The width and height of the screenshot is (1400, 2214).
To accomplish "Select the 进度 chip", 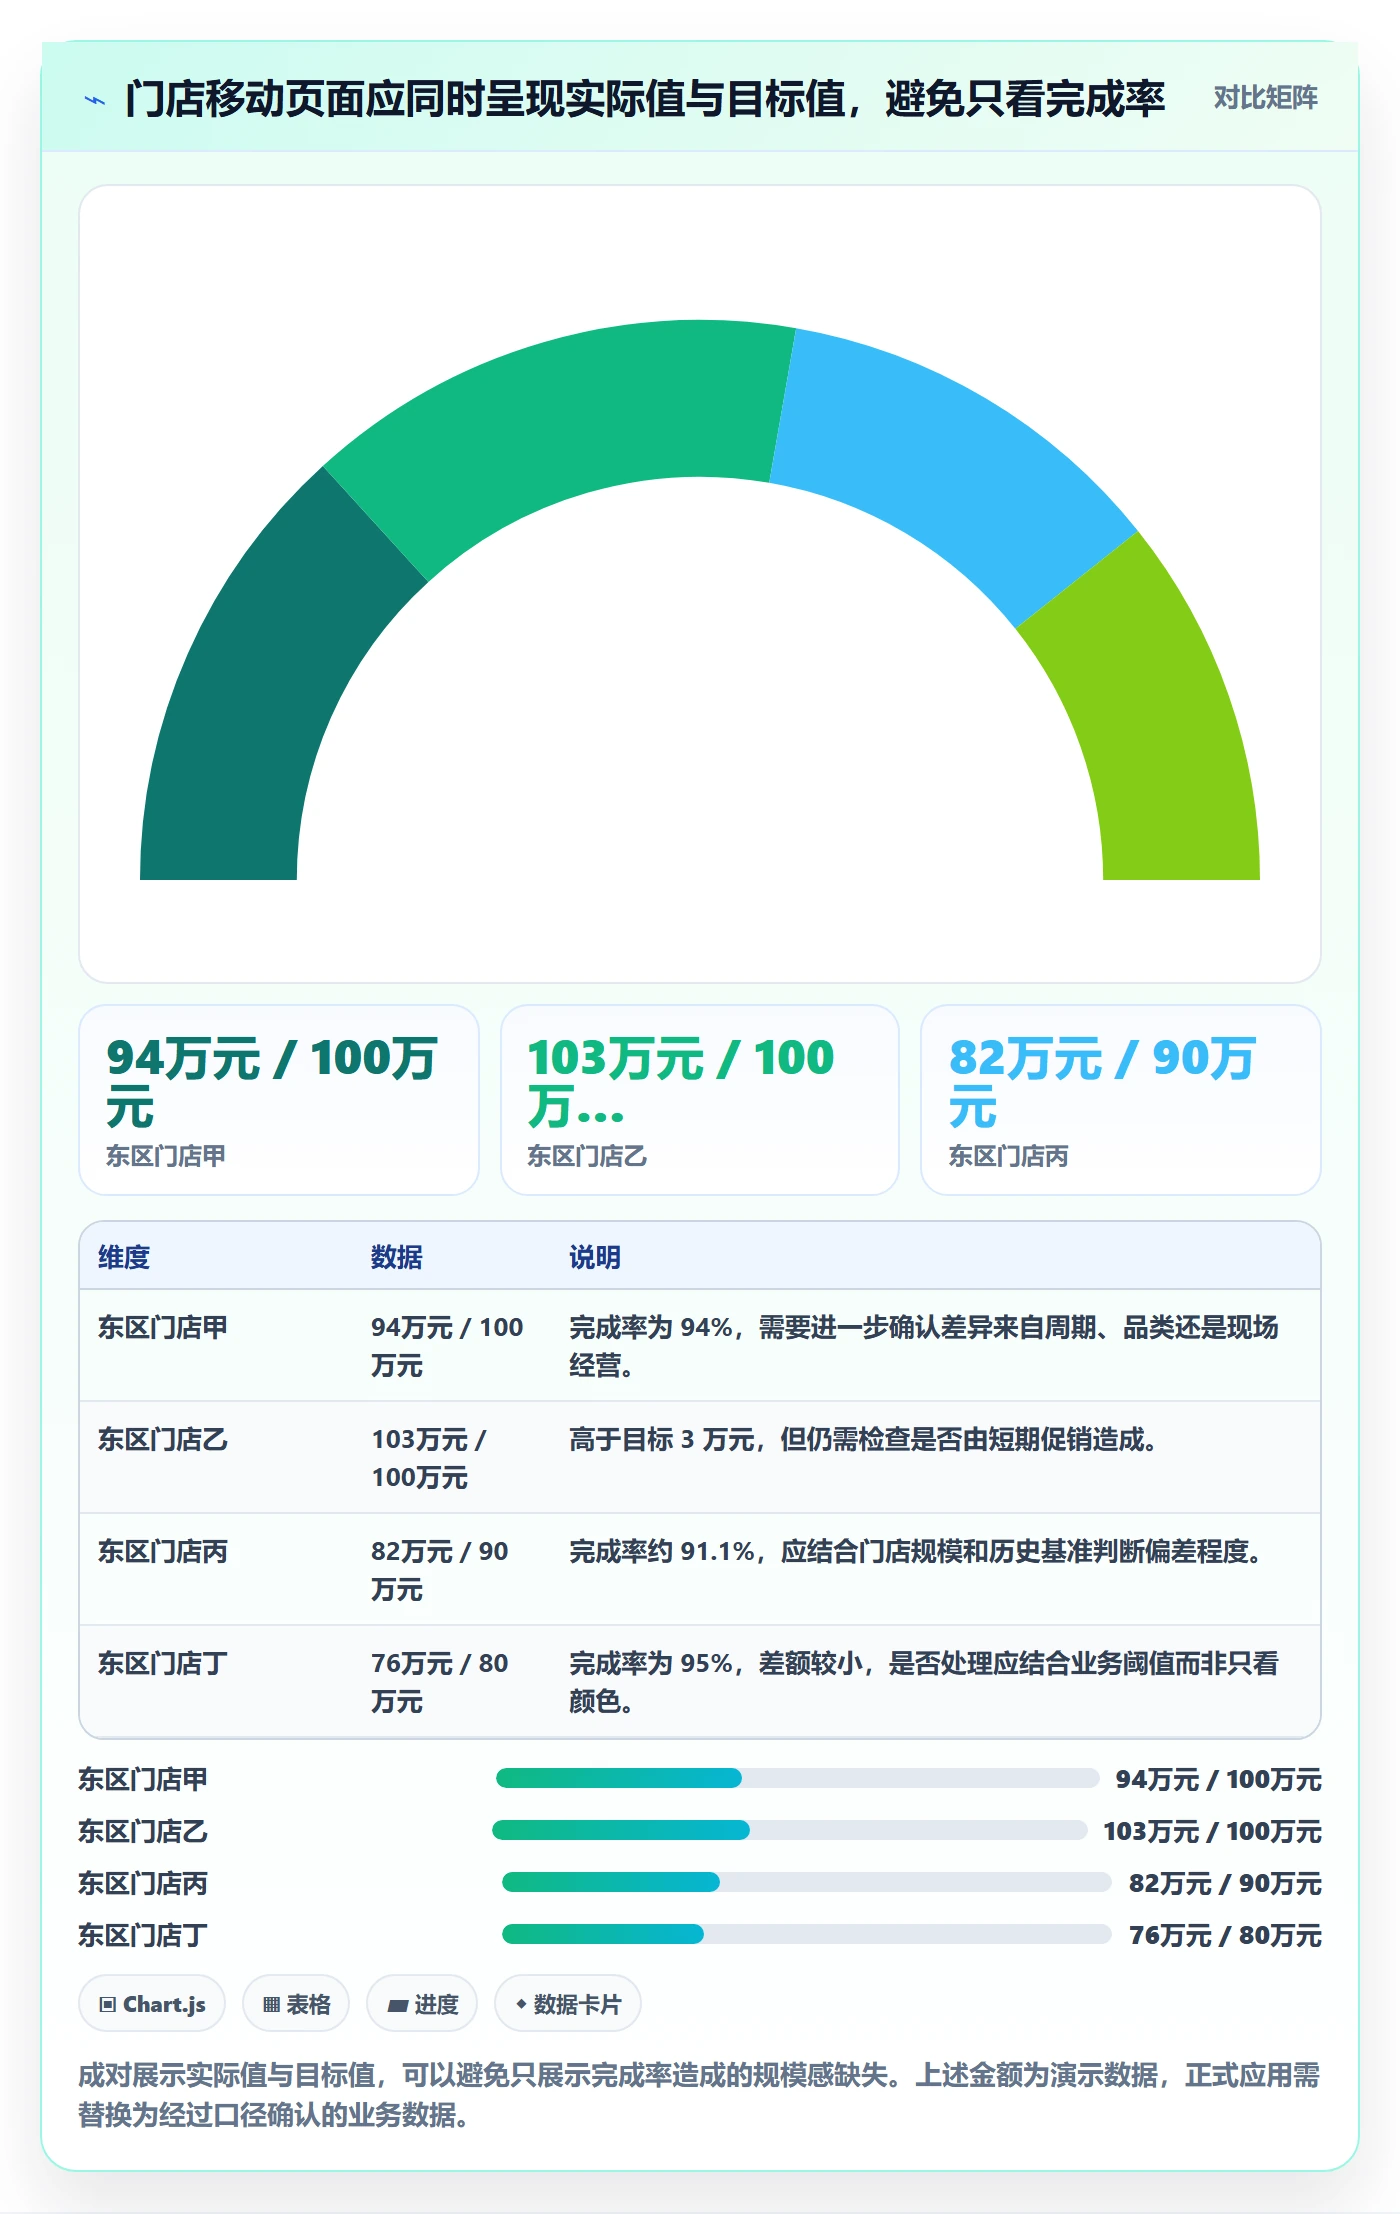I will [422, 2003].
